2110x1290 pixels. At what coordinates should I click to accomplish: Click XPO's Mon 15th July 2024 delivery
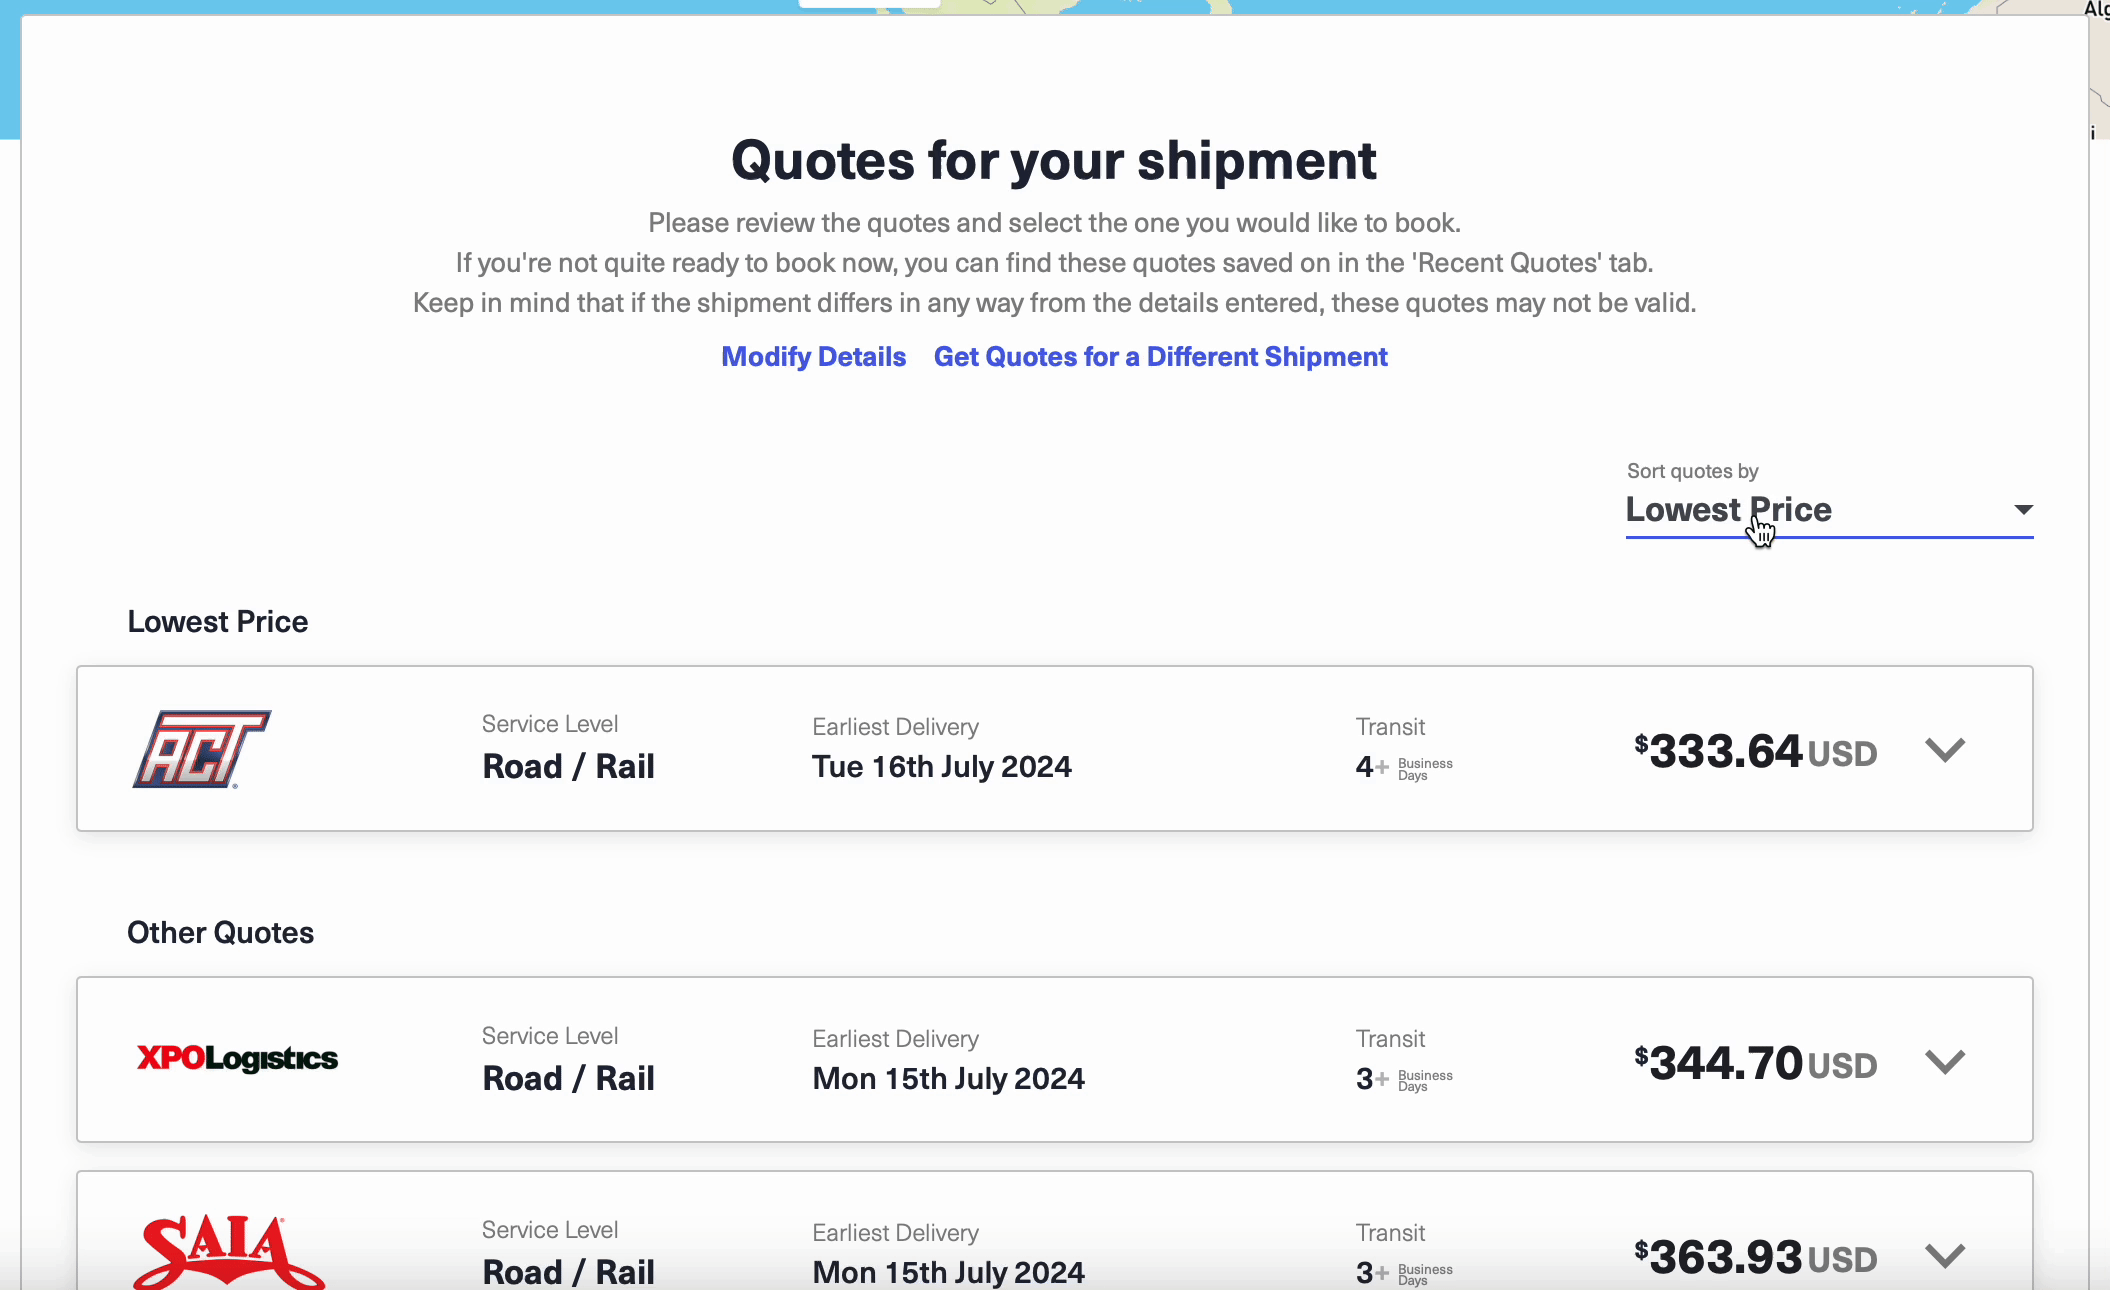tap(948, 1078)
